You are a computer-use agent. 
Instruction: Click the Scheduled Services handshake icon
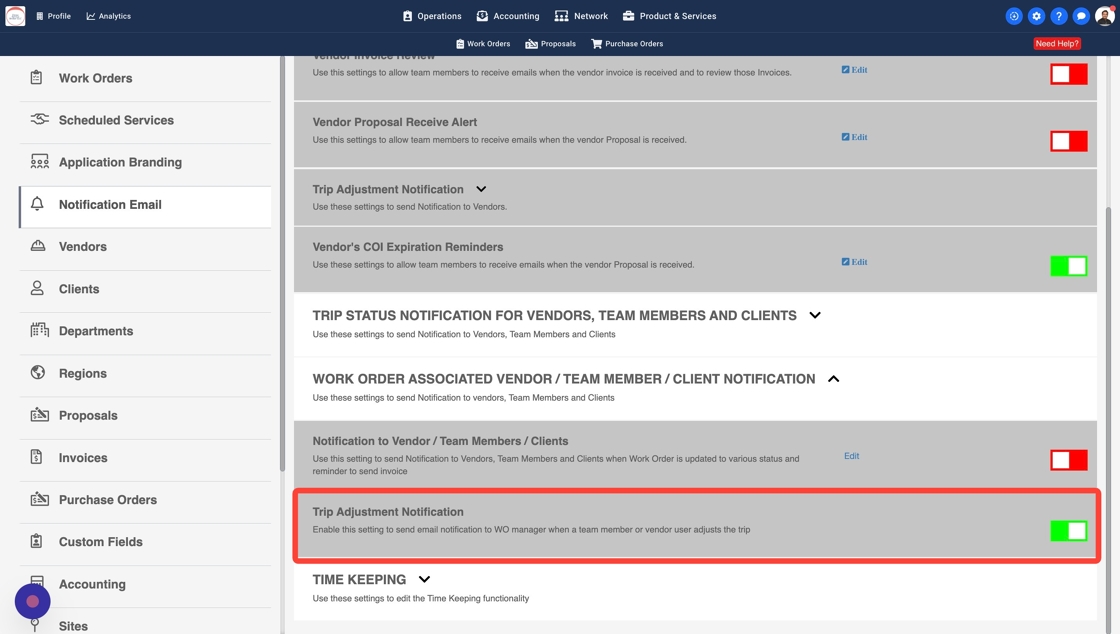point(39,119)
